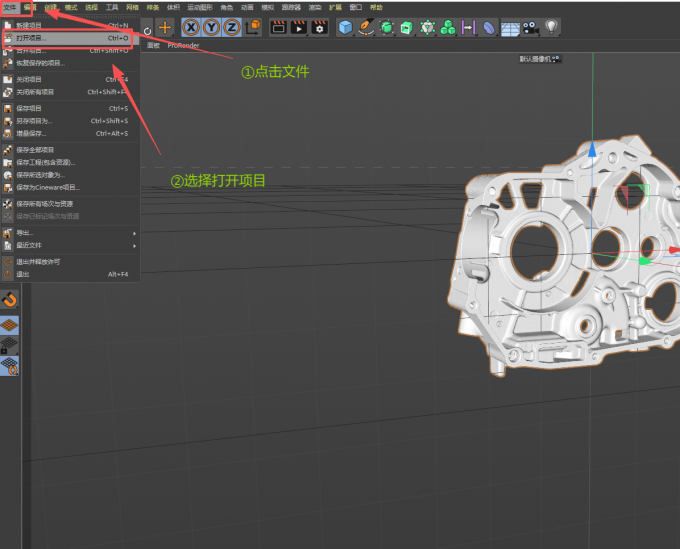Add a Camera using the camera icon
The height and width of the screenshot is (549, 680).
tap(530, 28)
